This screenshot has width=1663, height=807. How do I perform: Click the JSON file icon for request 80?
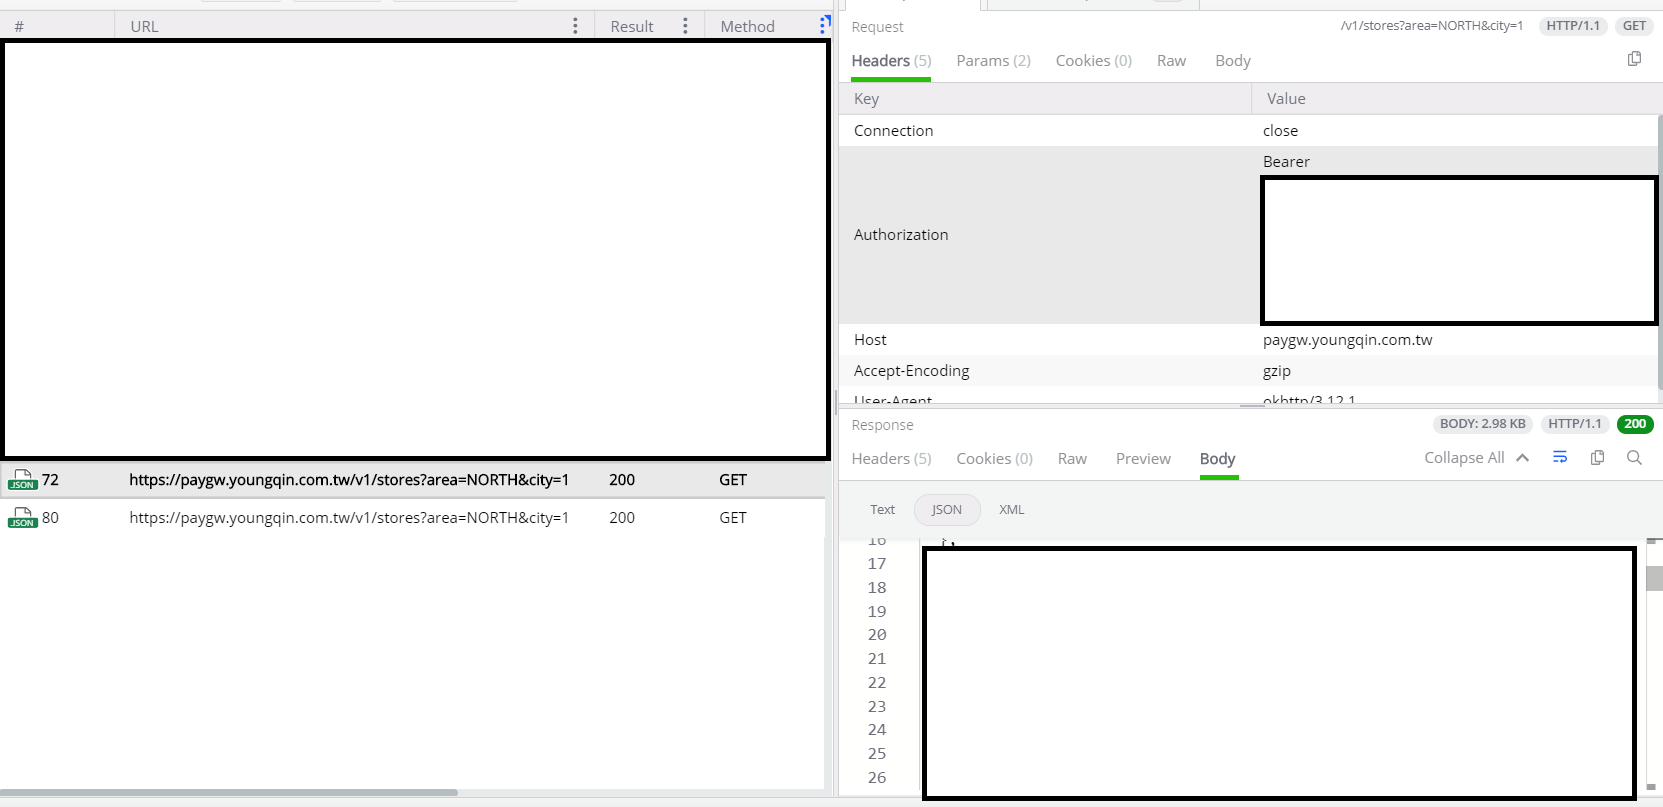click(x=22, y=518)
